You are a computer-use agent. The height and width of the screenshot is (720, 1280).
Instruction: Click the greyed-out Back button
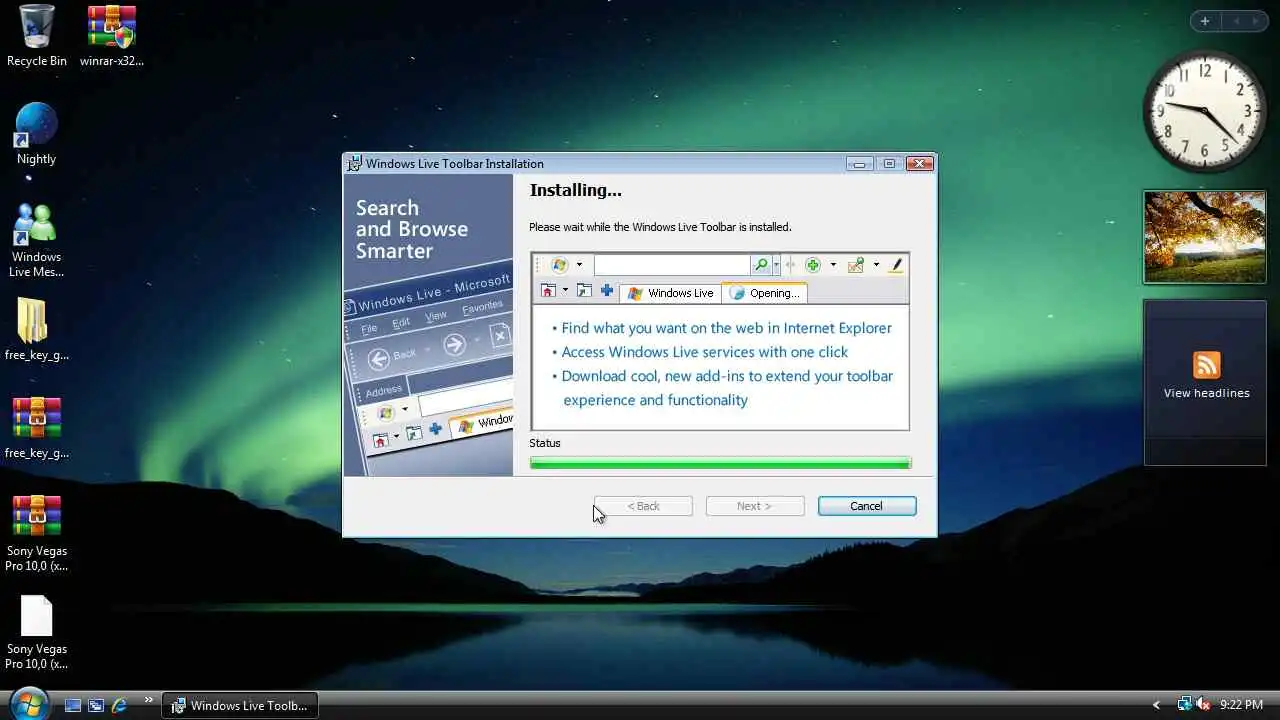pyautogui.click(x=643, y=506)
